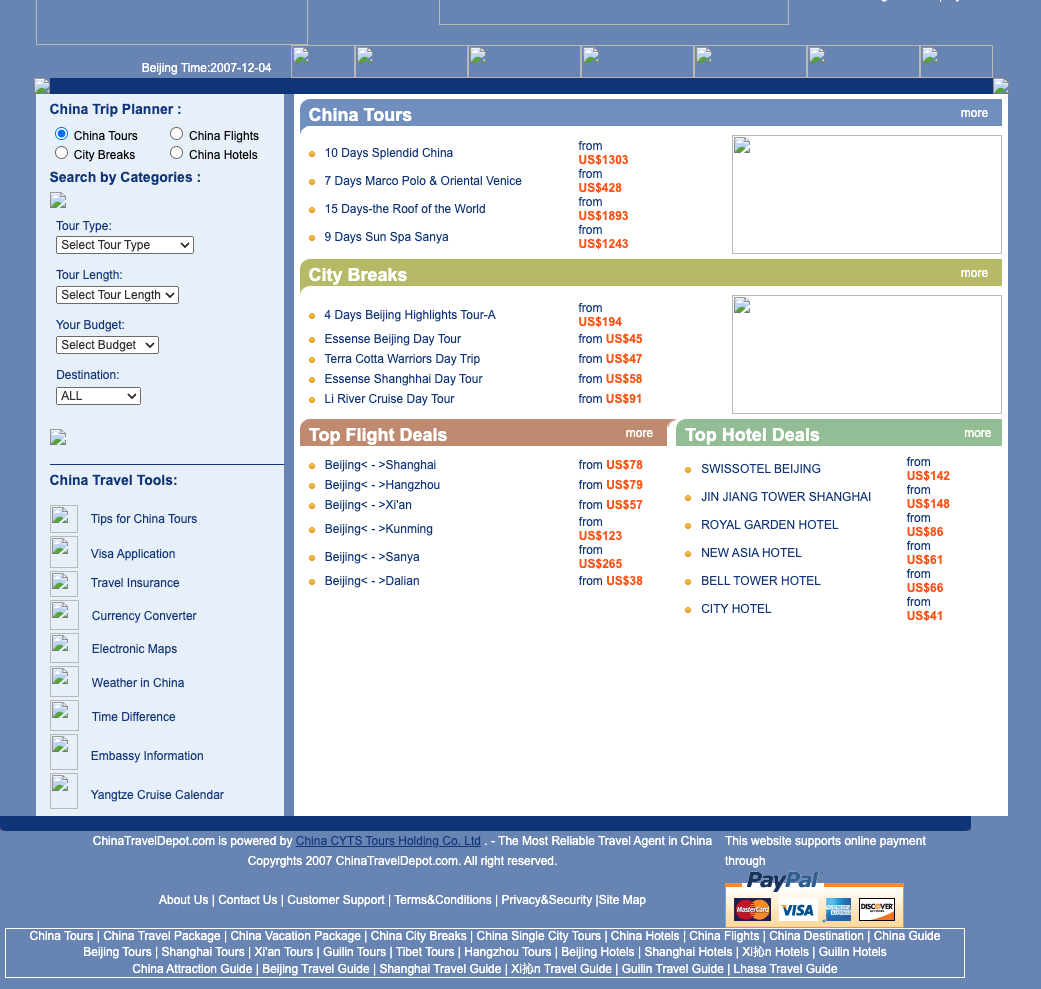The image size is (1041, 989).
Task: Open Beijing to Dalian flight deal
Action: (x=372, y=580)
